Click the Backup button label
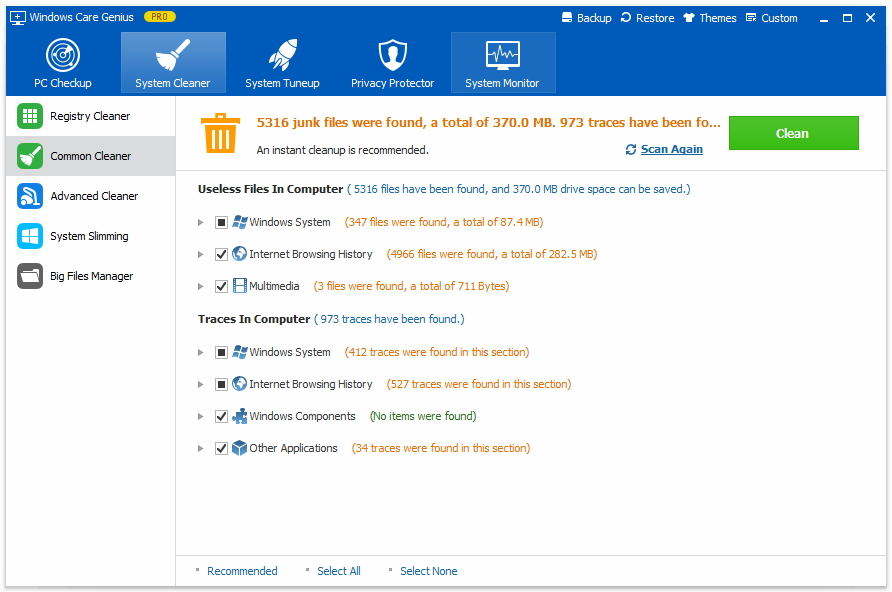 [x=594, y=18]
